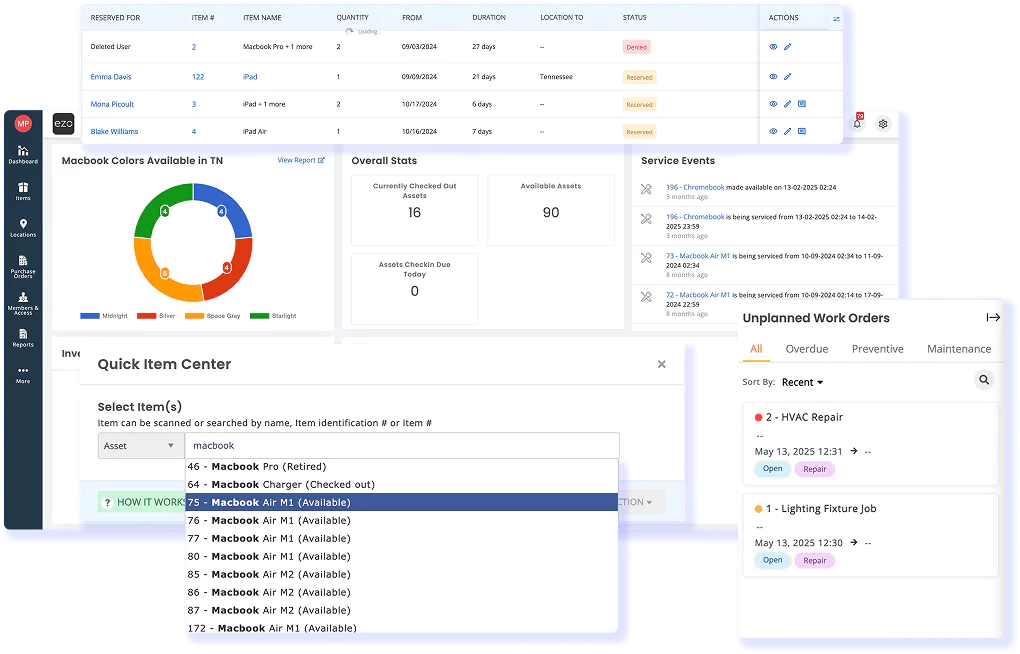The height and width of the screenshot is (654, 1020).
Task: Click search icon in Unplanned Work Orders
Action: coord(984,380)
